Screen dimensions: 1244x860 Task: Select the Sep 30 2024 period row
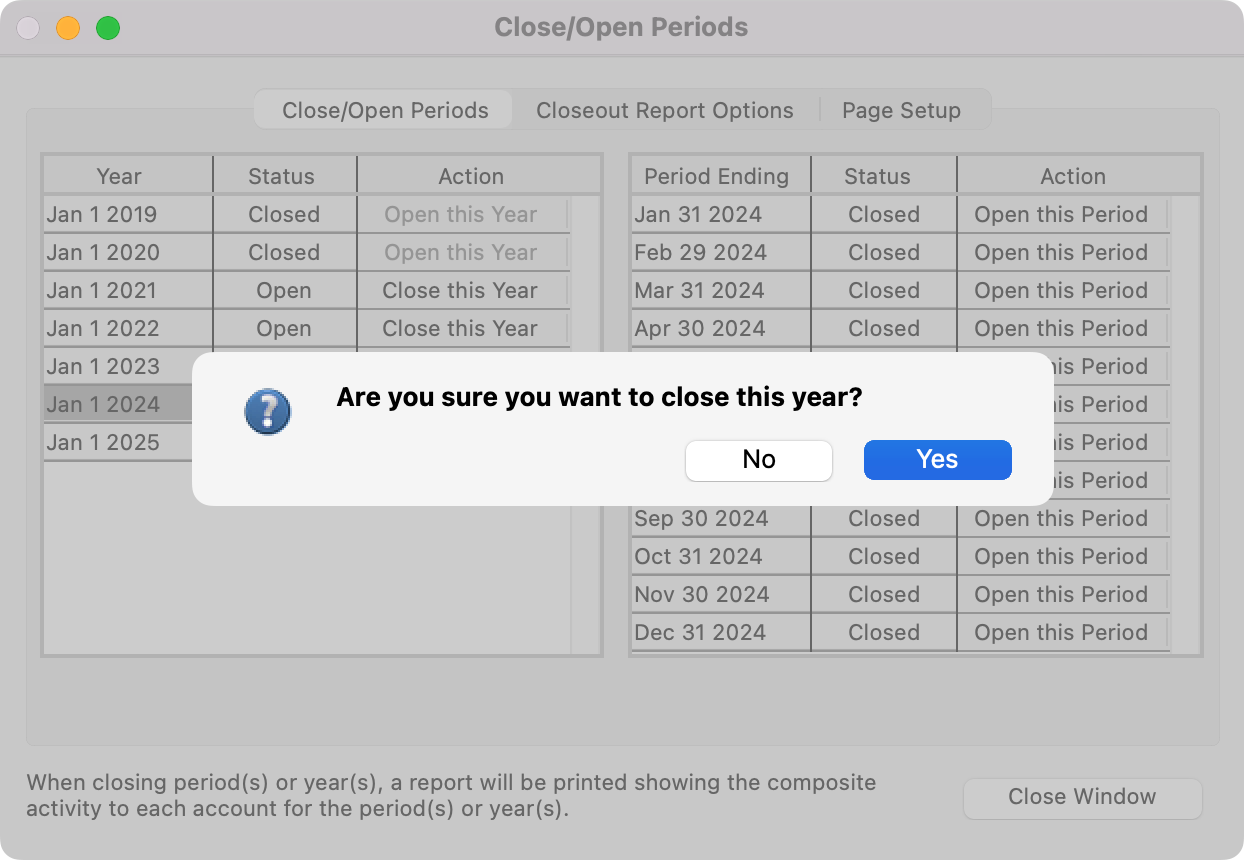(701, 519)
